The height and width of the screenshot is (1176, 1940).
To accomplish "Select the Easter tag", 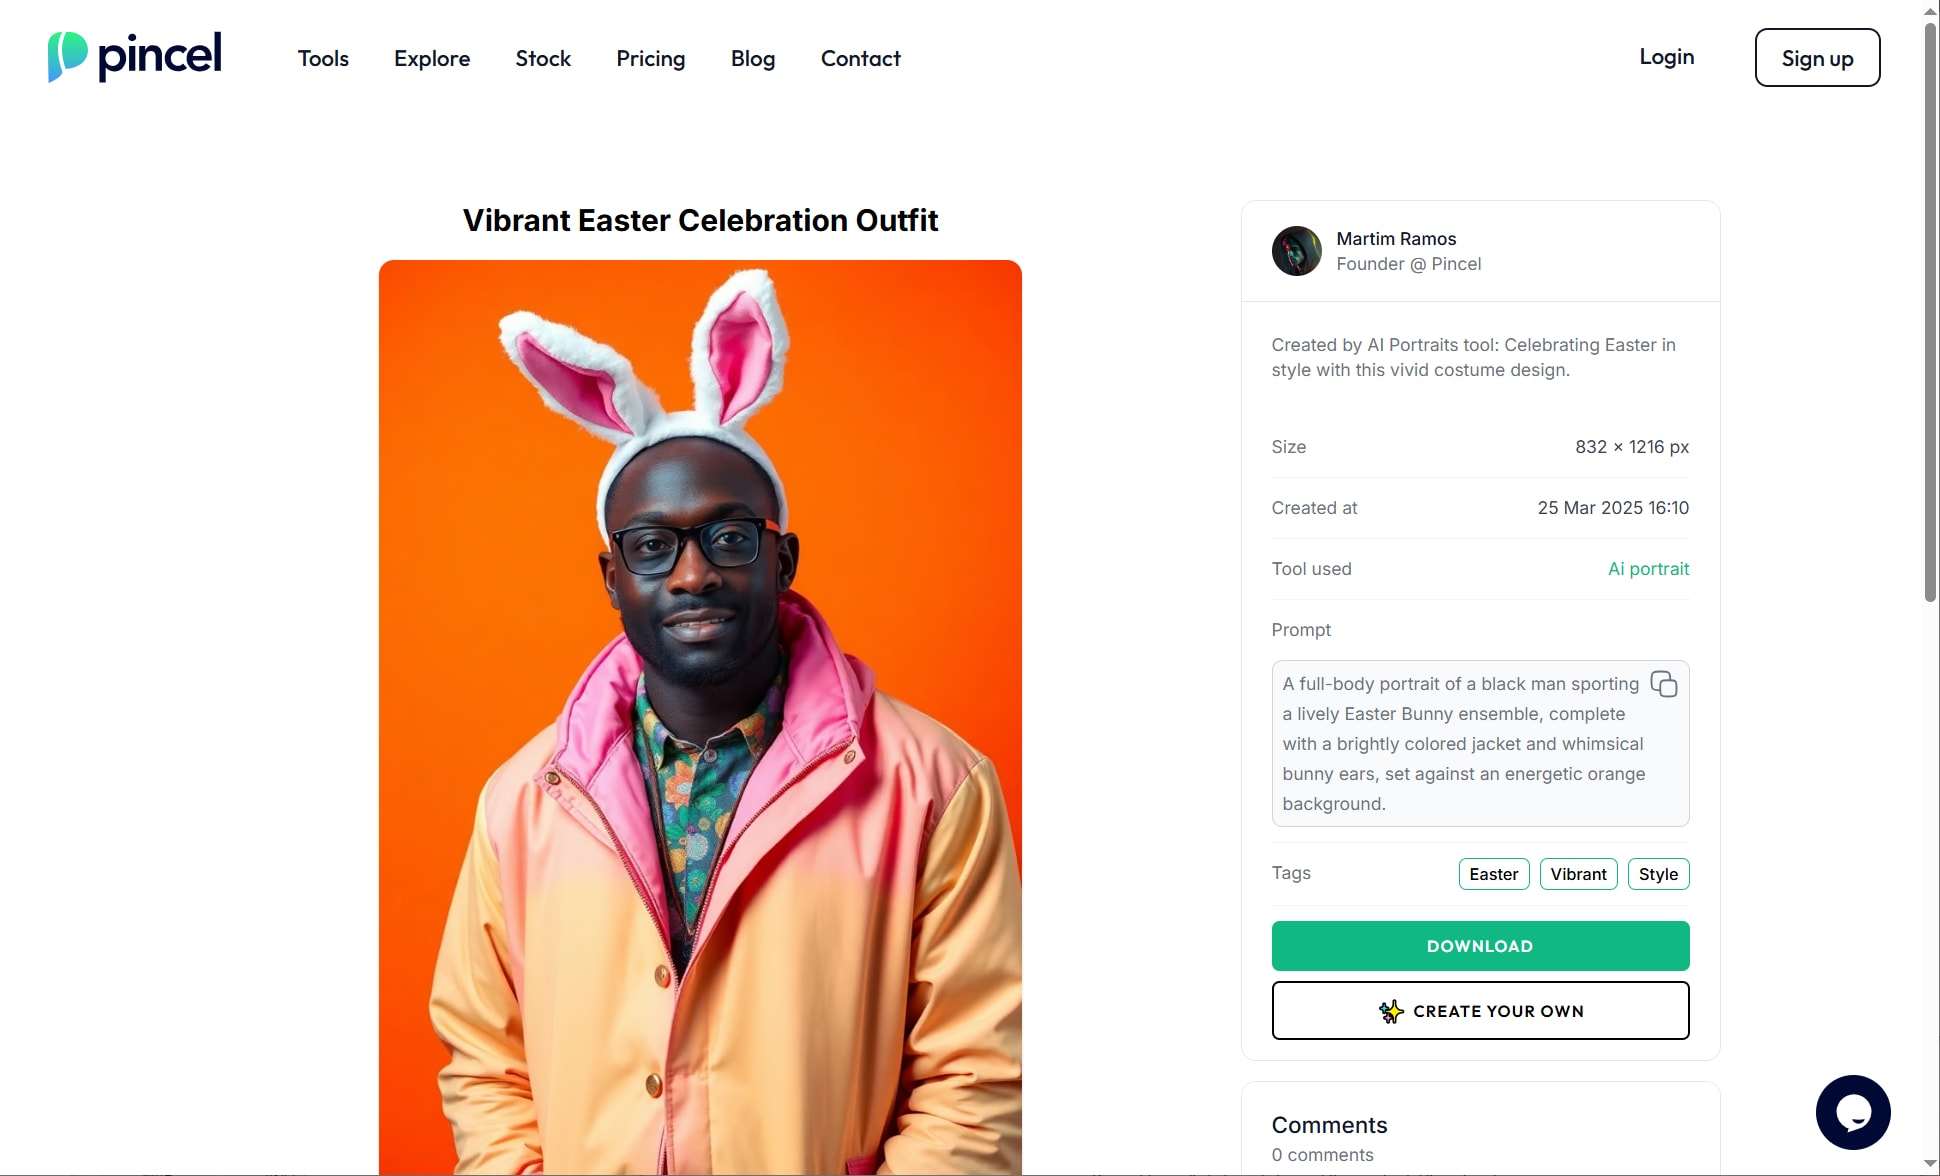I will (1493, 874).
